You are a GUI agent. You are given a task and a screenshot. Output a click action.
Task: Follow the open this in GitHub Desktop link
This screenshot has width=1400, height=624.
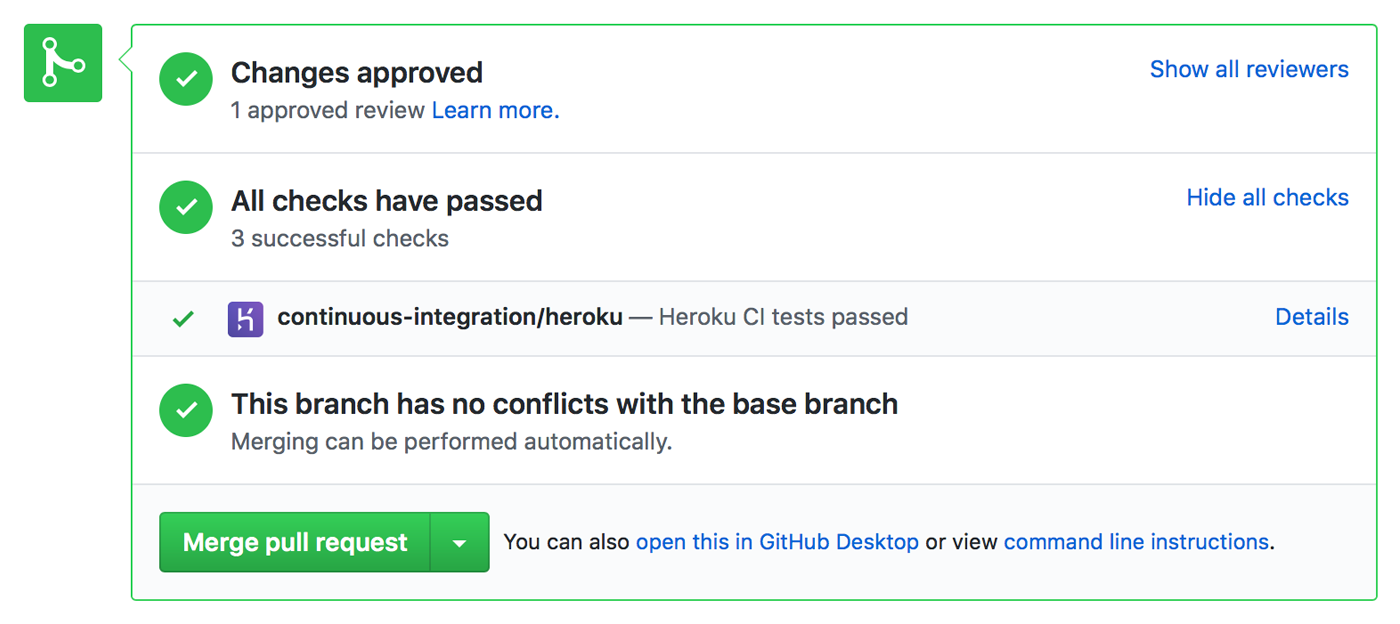(x=777, y=542)
